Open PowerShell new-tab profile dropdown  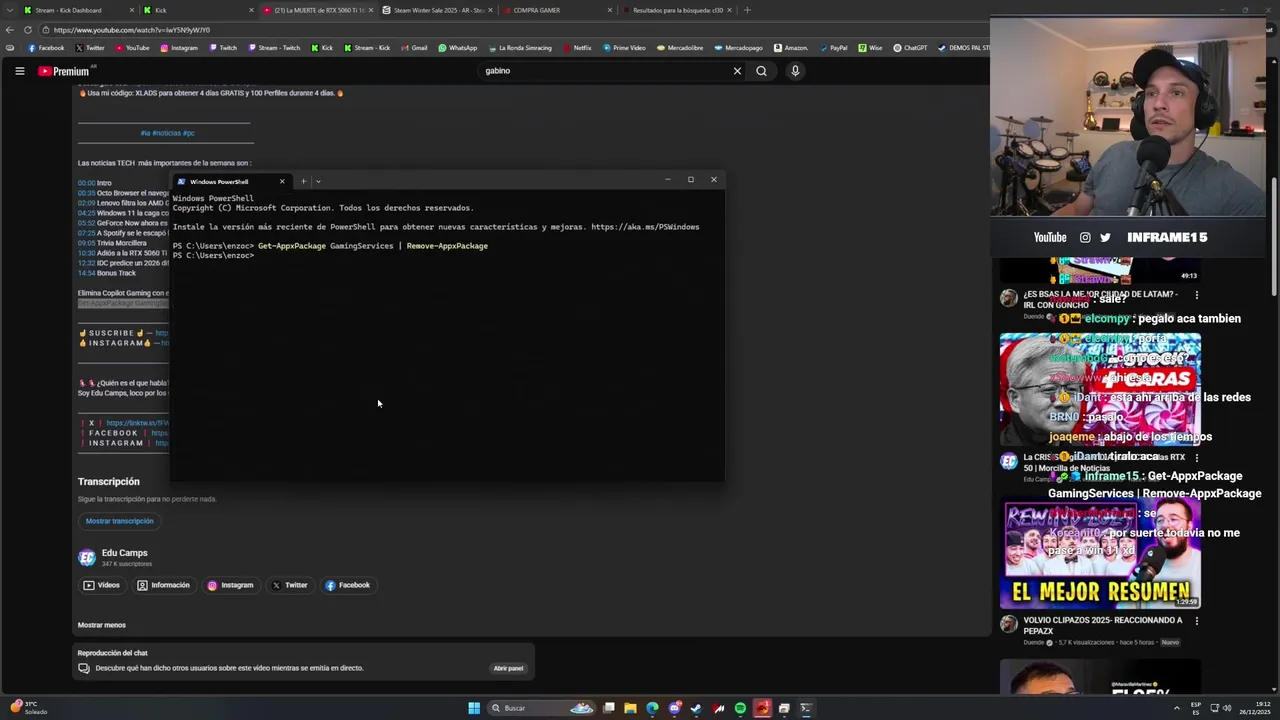[318, 181]
